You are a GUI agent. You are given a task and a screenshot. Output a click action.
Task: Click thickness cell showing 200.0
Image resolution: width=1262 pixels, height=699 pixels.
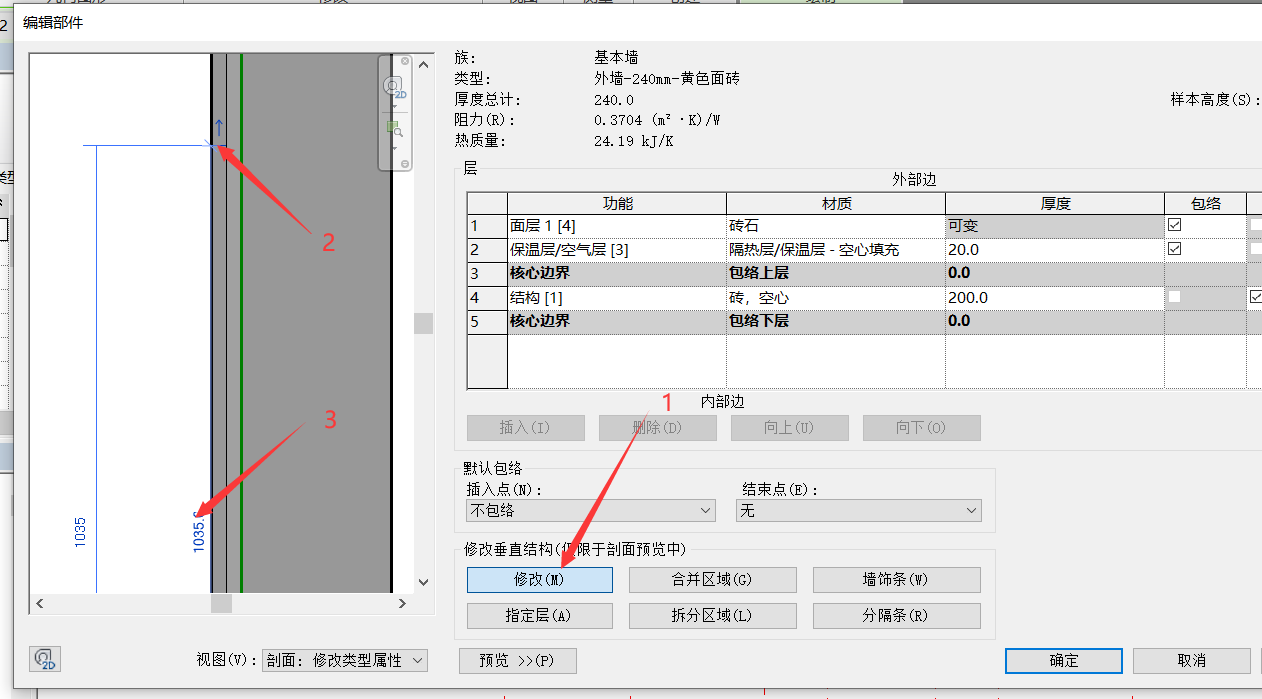(1054, 298)
